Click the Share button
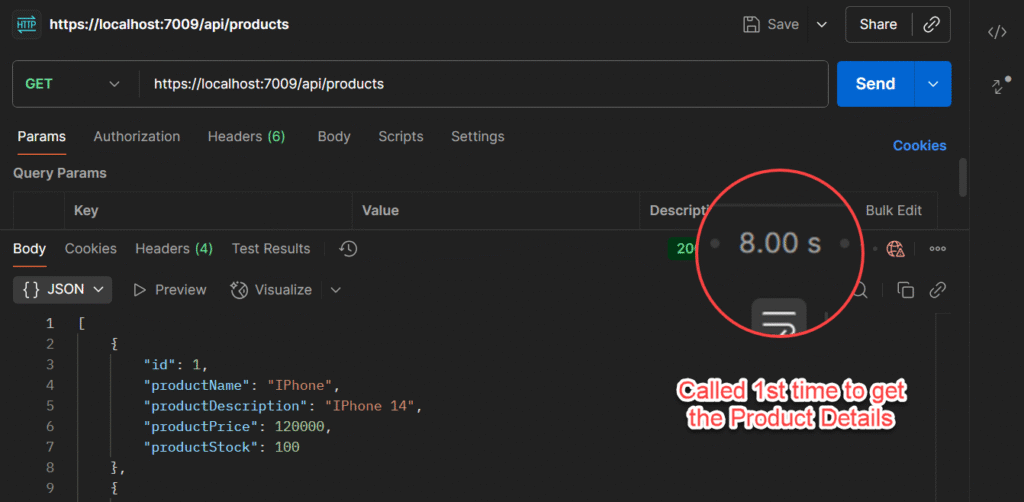Screen dimensions: 1024x502 tap(878, 25)
